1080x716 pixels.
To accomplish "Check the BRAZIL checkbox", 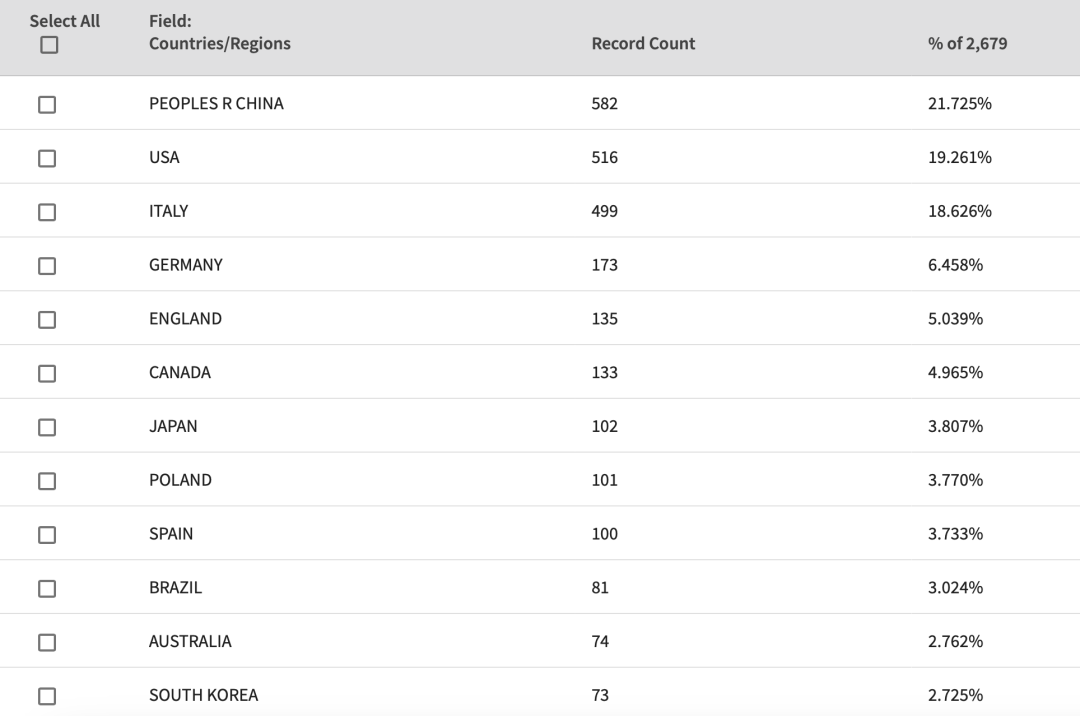I will (x=47, y=589).
